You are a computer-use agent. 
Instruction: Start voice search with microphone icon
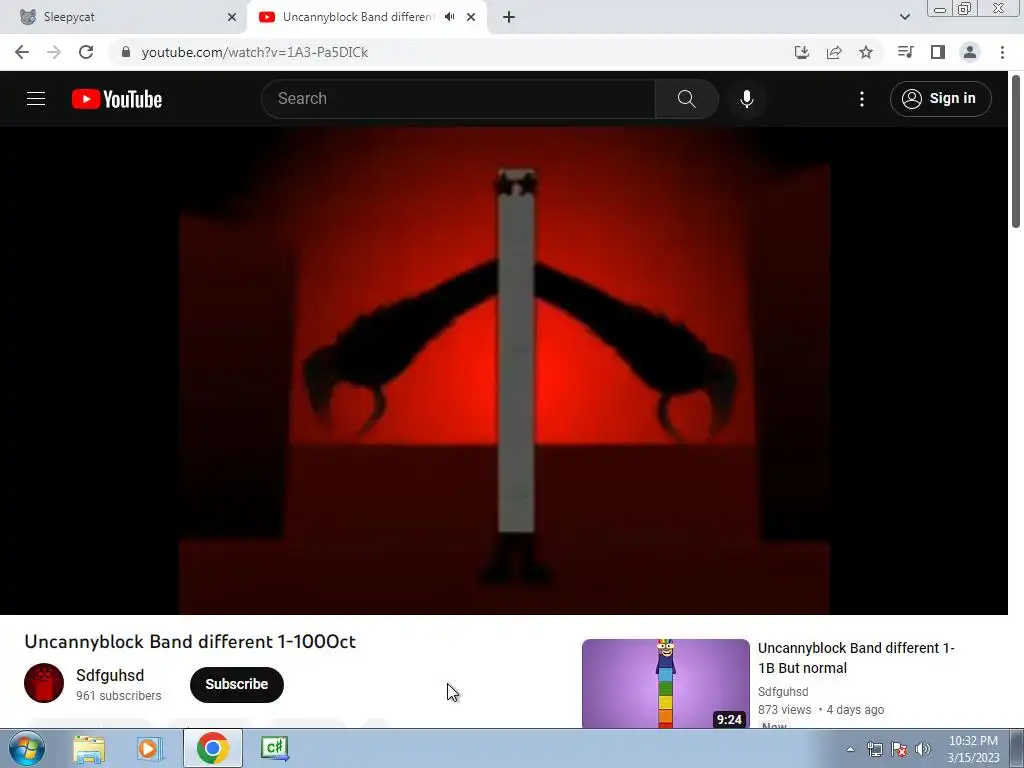coord(747,99)
